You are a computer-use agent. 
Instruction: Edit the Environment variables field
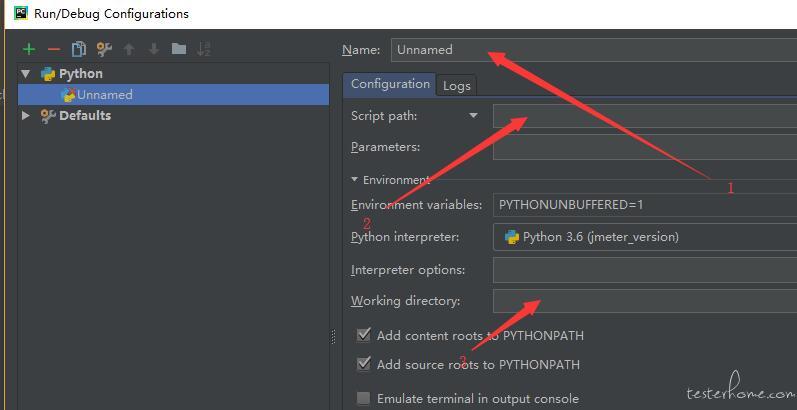pyautogui.click(x=645, y=205)
